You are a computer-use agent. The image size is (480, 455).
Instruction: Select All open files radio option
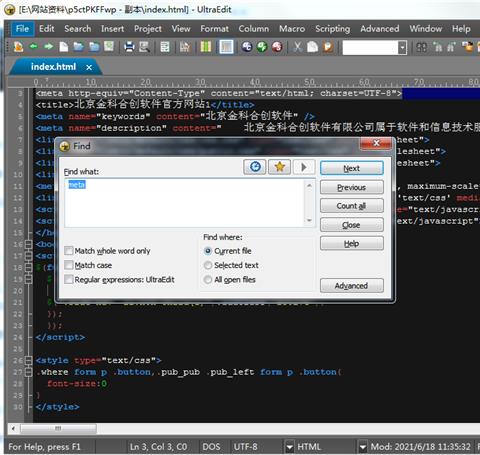point(208,279)
